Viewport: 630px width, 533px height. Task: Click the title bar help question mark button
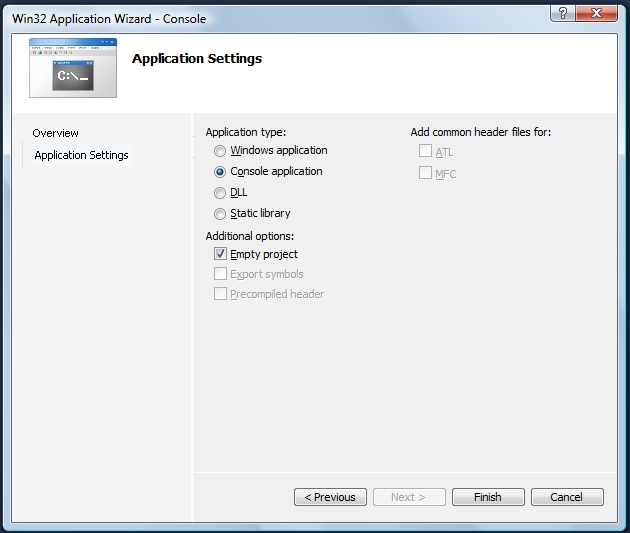(564, 12)
